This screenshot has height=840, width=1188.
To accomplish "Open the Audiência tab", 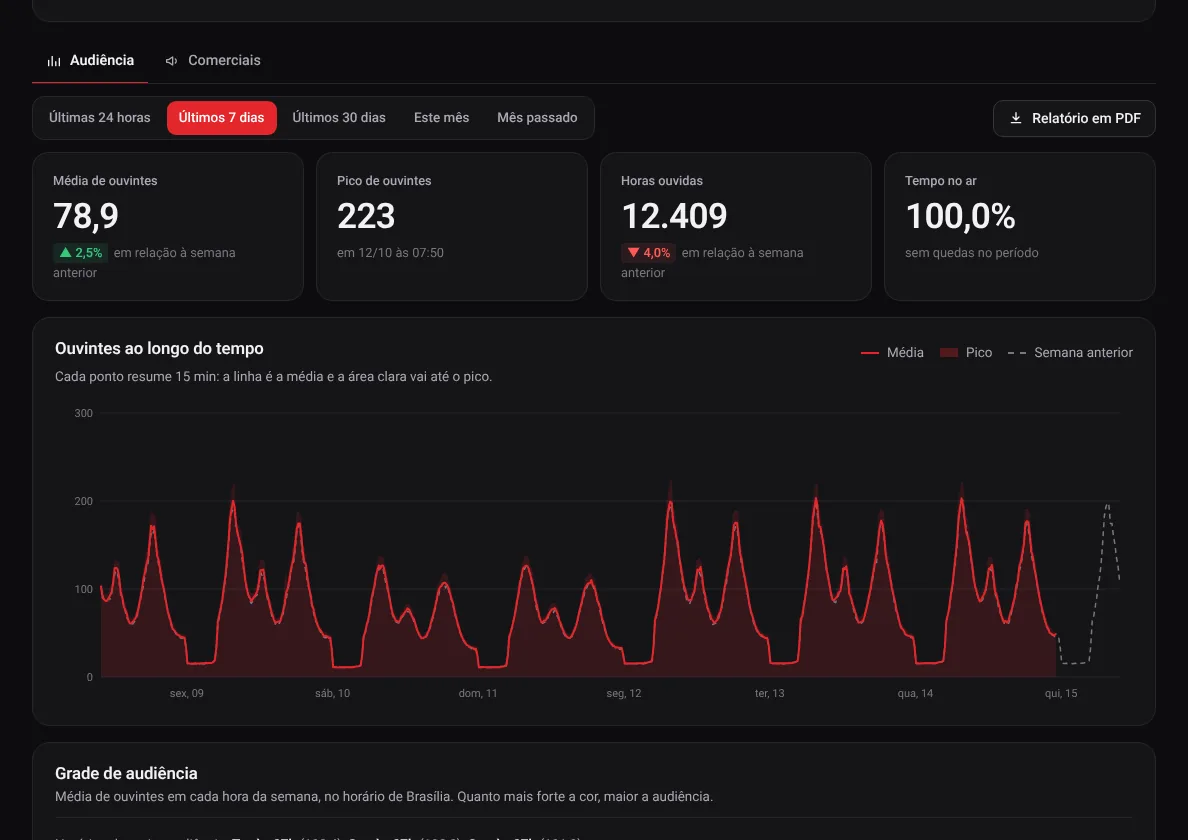I will 90,61.
